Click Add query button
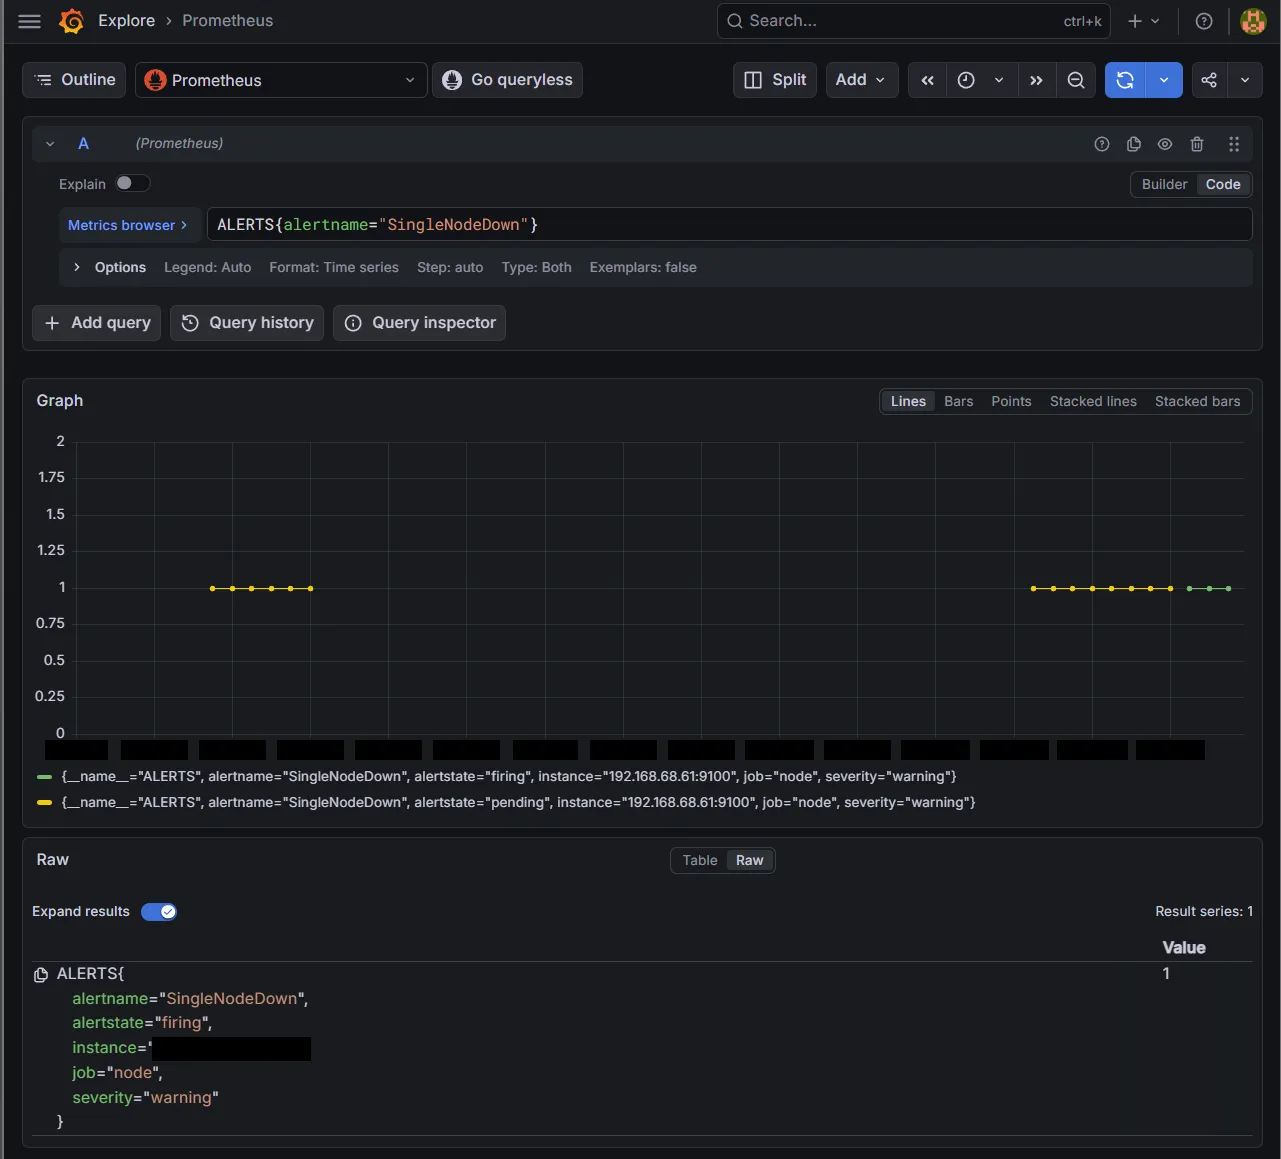1281x1159 pixels. tap(97, 323)
